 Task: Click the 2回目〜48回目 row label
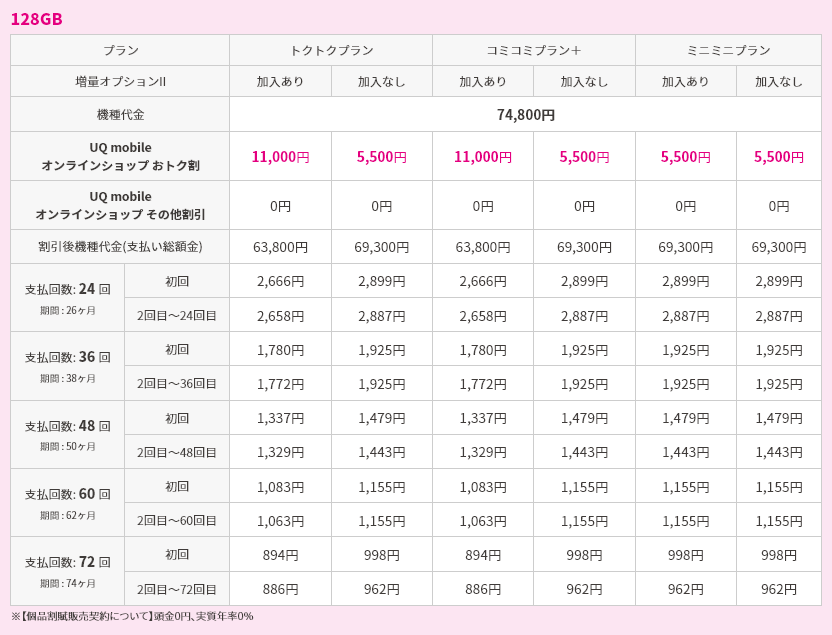177,452
